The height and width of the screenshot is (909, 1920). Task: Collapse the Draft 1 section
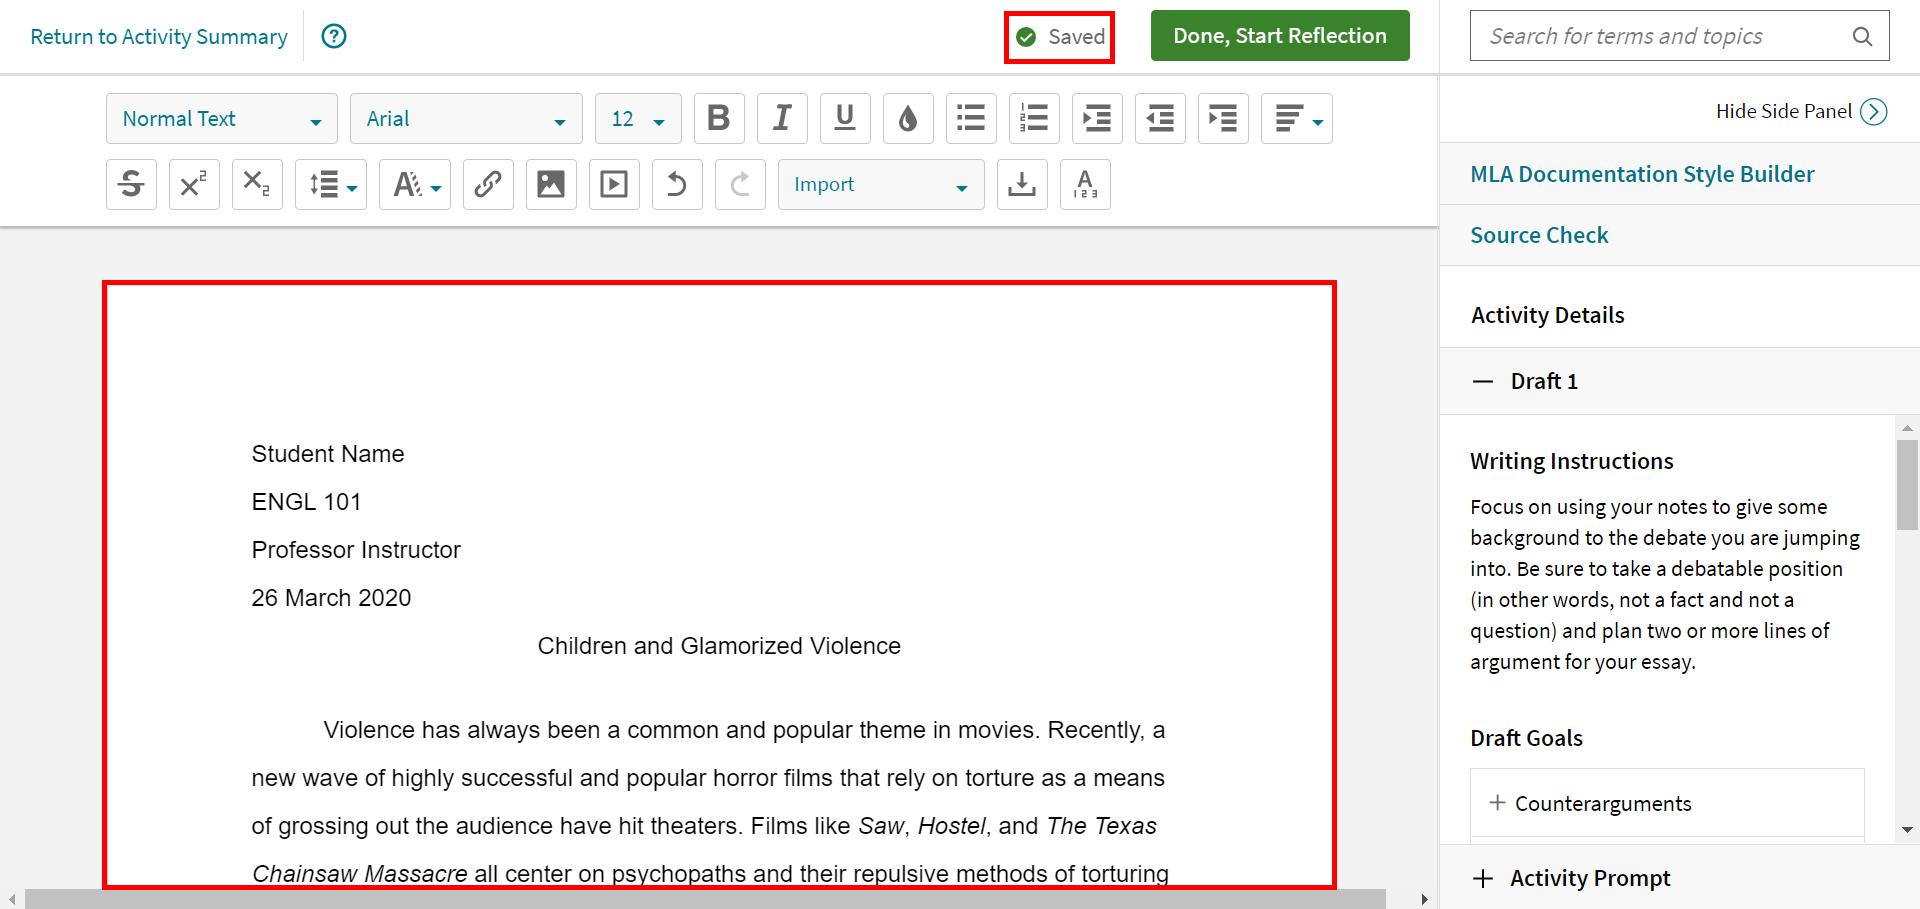click(1483, 381)
